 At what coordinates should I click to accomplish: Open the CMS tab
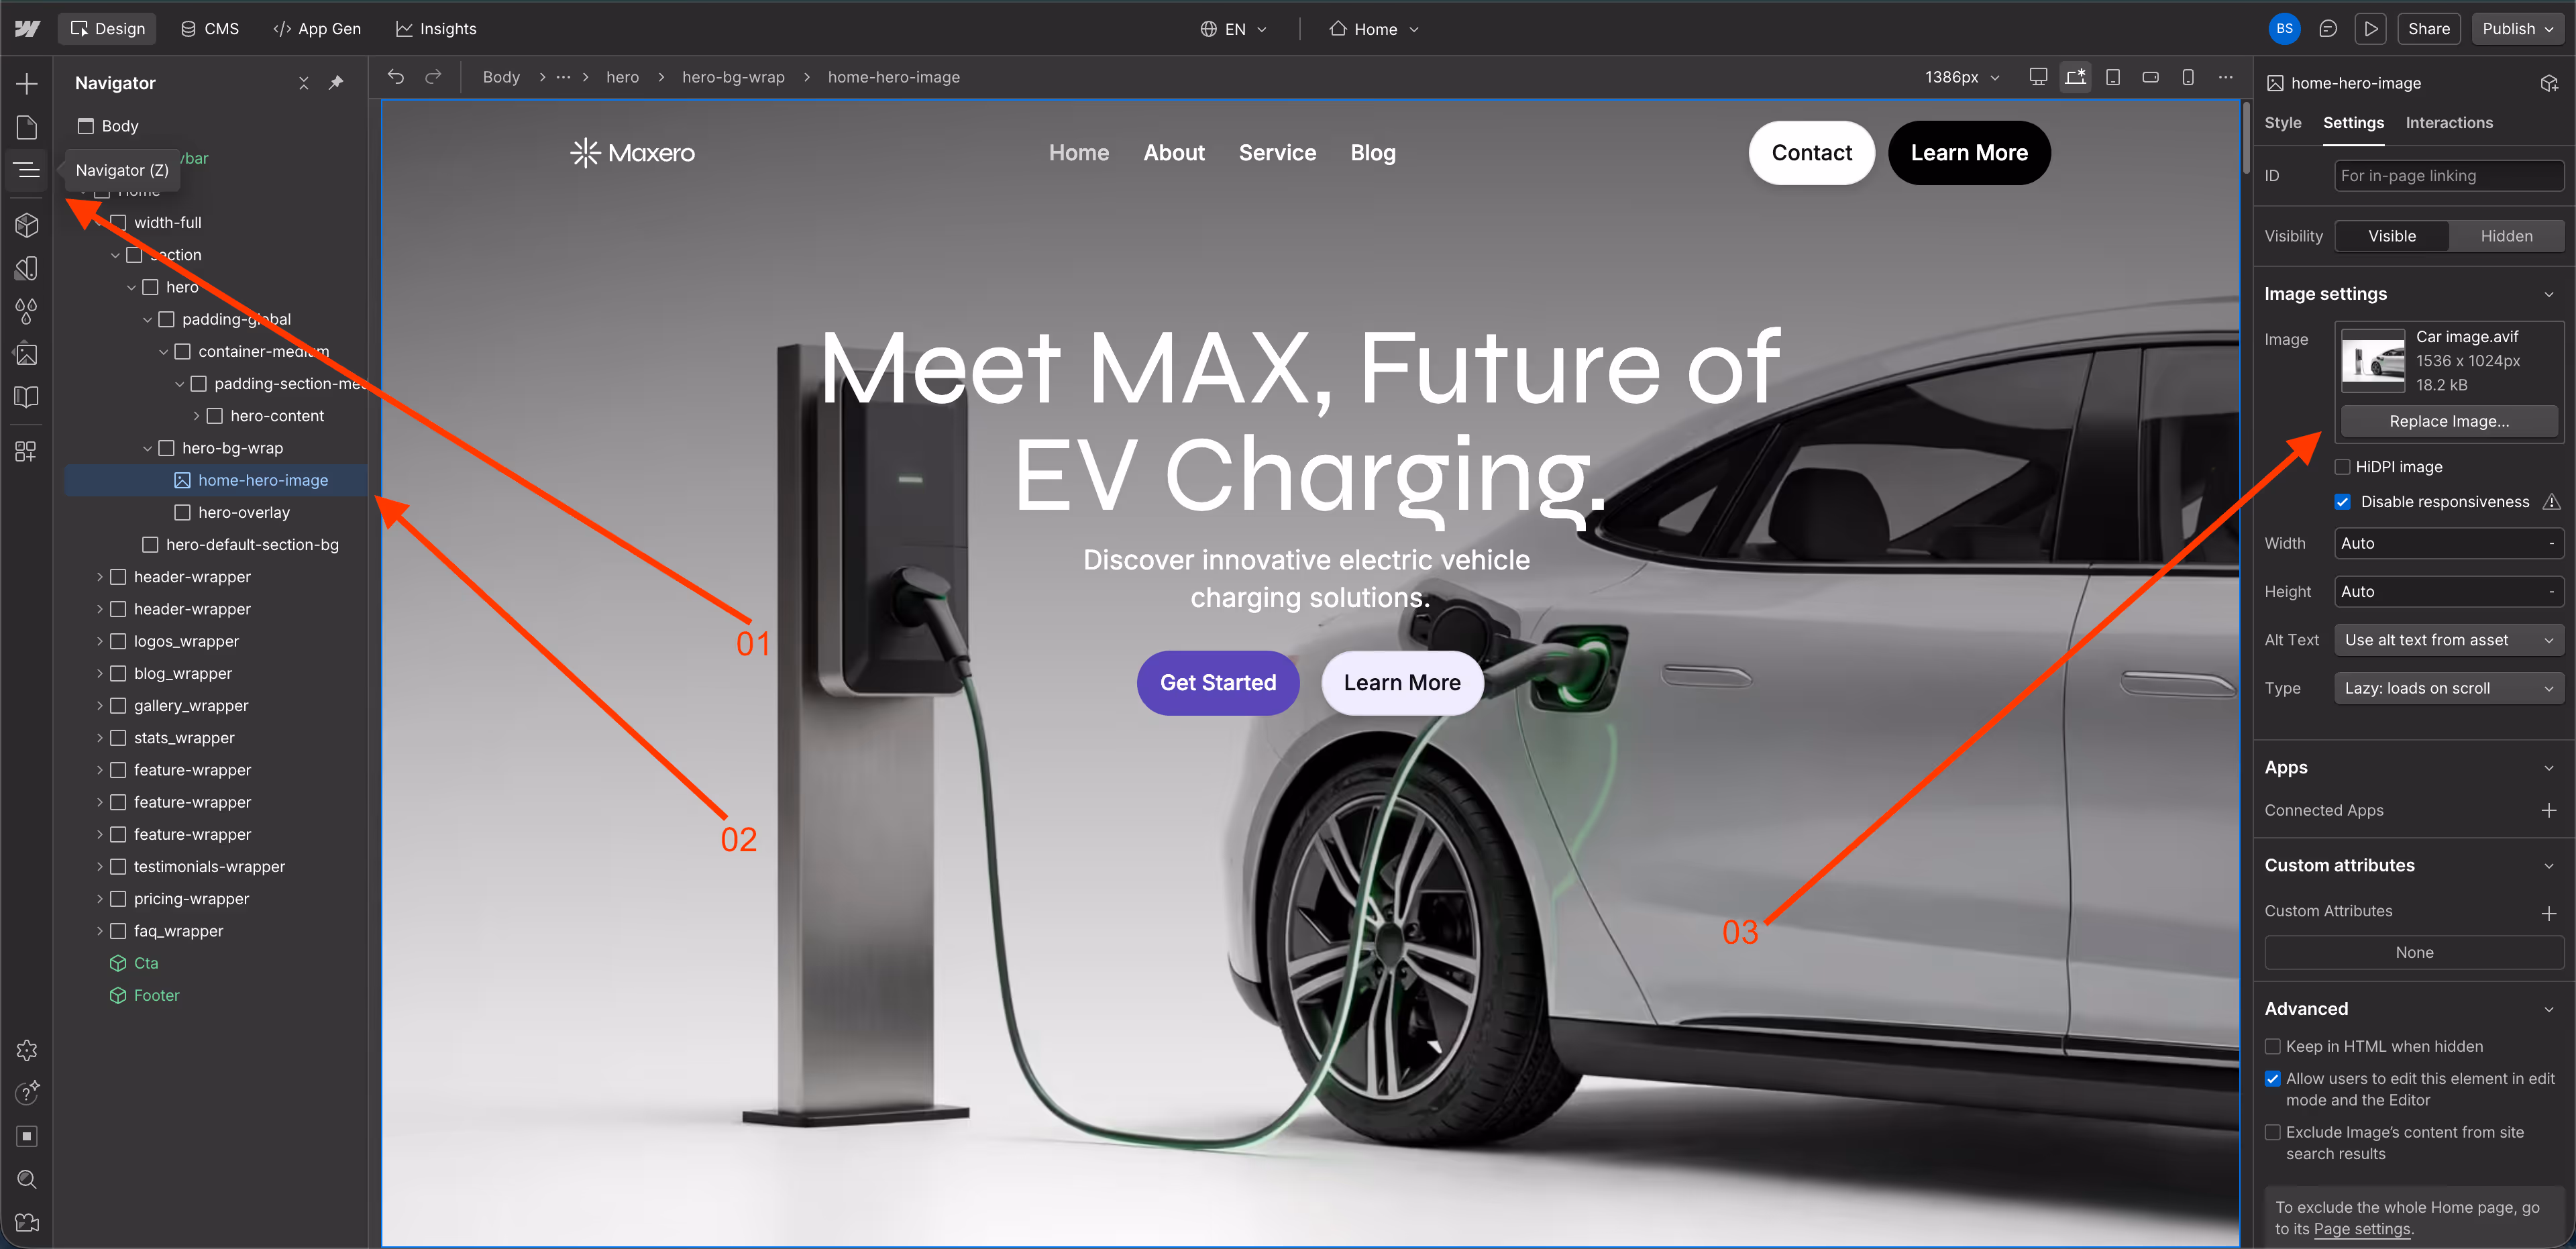click(x=210, y=29)
